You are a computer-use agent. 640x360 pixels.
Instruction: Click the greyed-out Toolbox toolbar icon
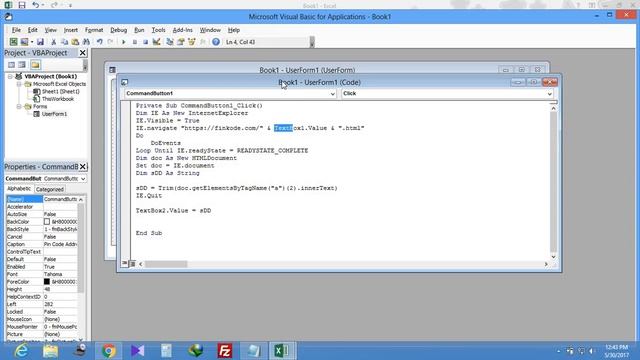(x=202, y=42)
